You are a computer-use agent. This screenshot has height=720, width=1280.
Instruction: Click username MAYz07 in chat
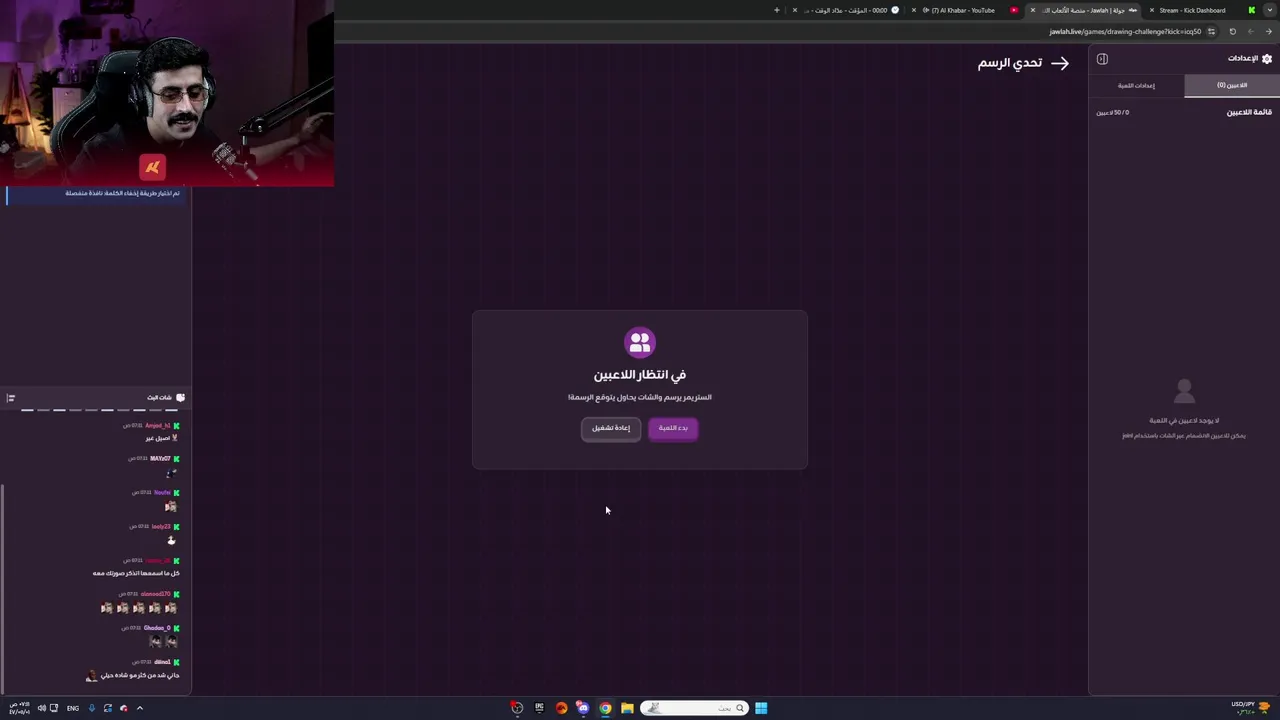click(160, 459)
